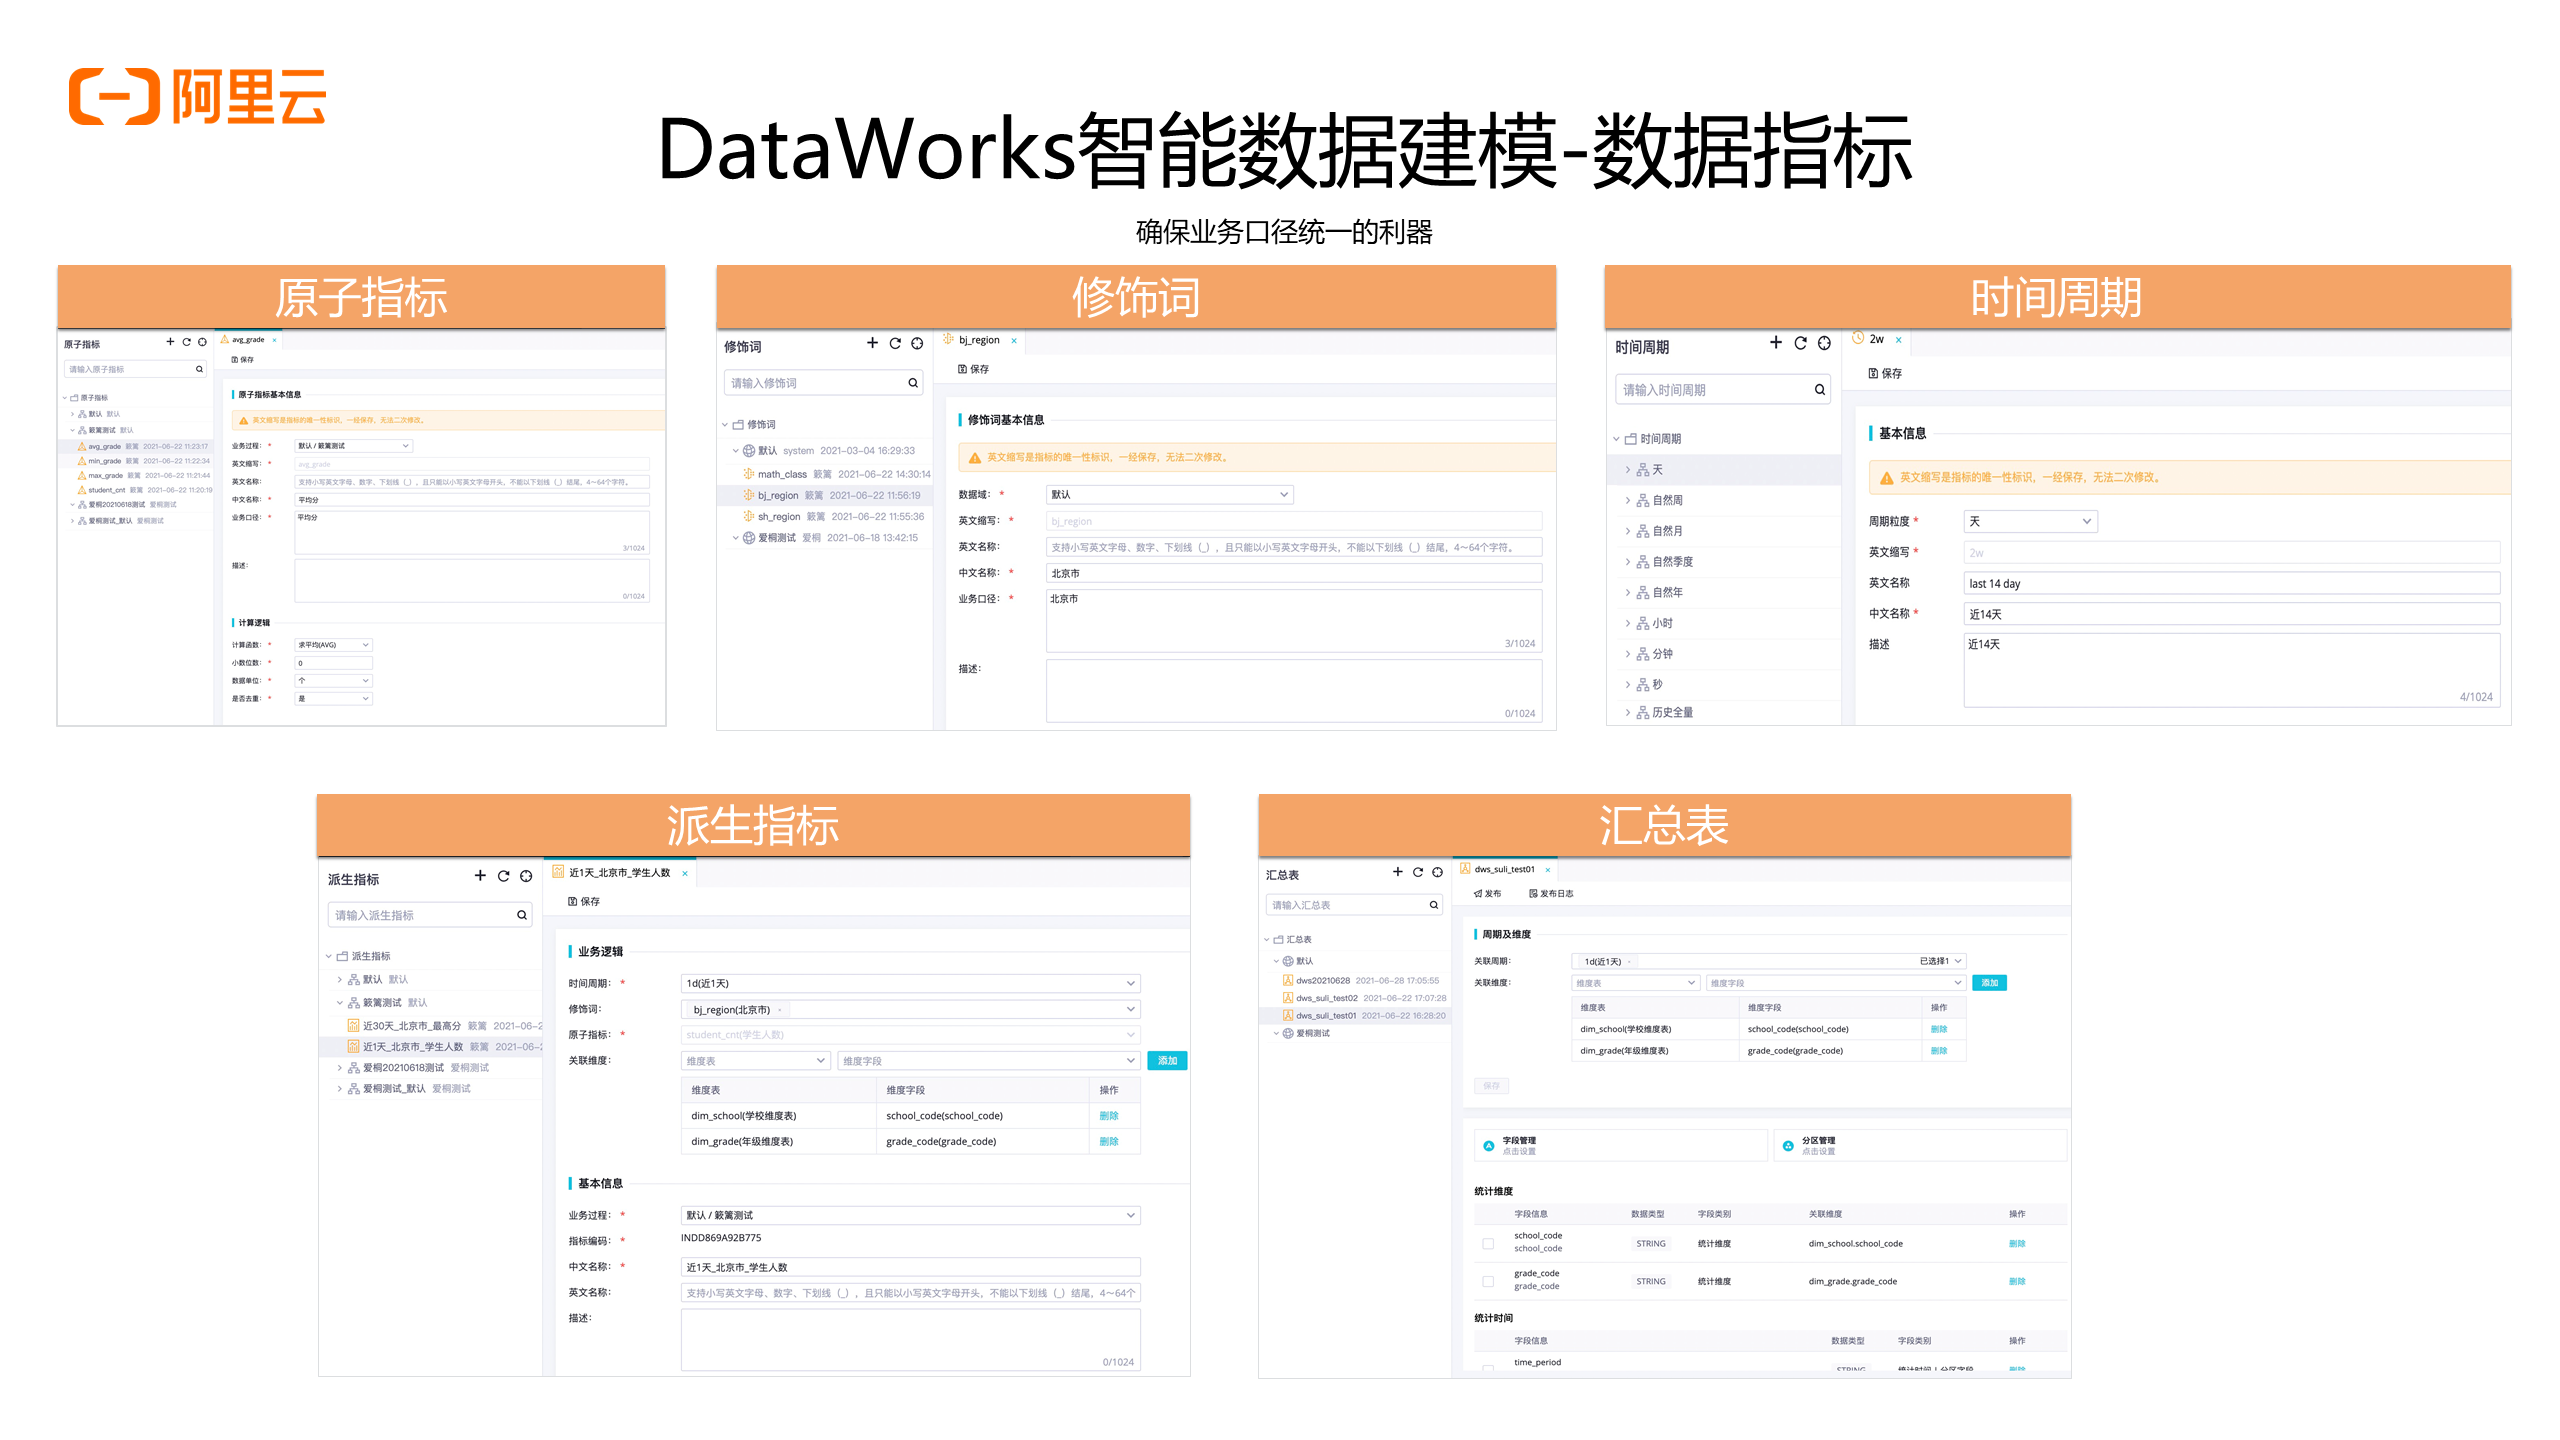Image resolution: width=2560 pixels, height=1440 pixels.
Task: Check the grade_code checkbox under 统计维度
Action: [1486, 1281]
